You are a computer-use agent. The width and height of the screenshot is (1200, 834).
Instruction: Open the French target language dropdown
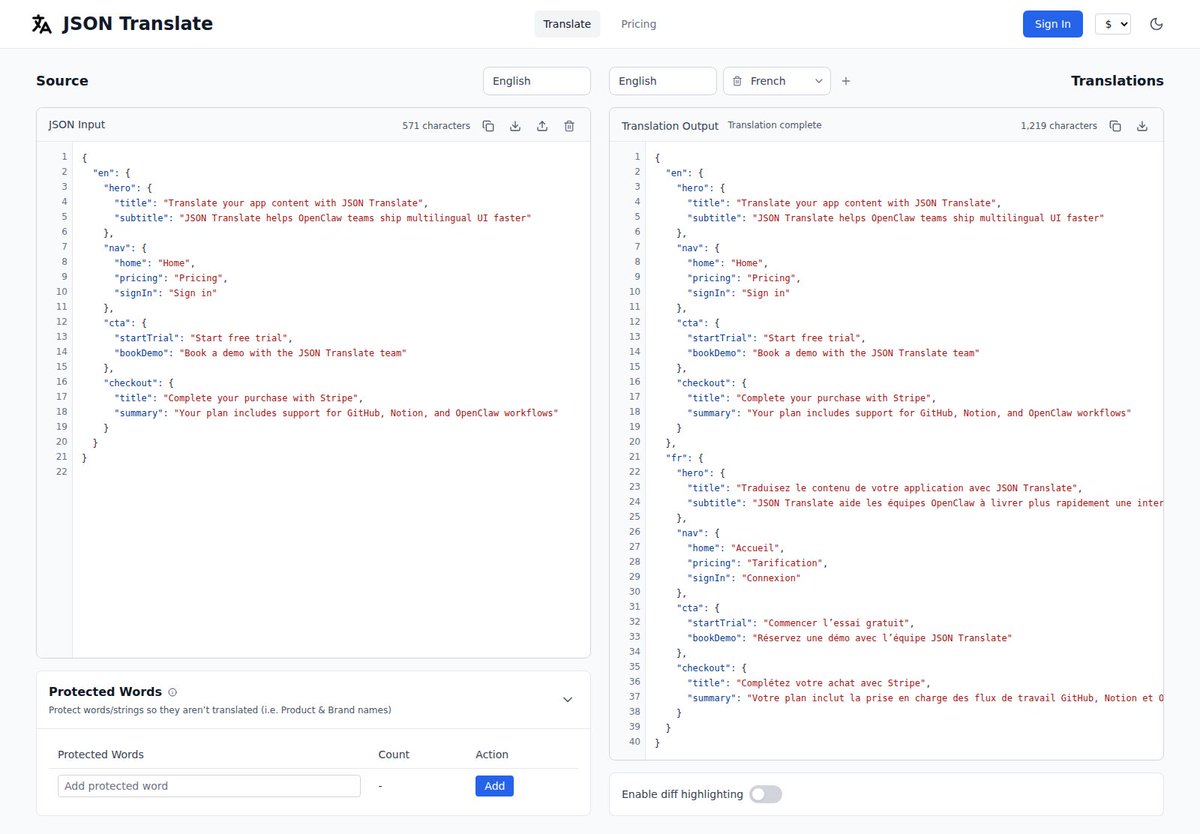click(x=777, y=81)
